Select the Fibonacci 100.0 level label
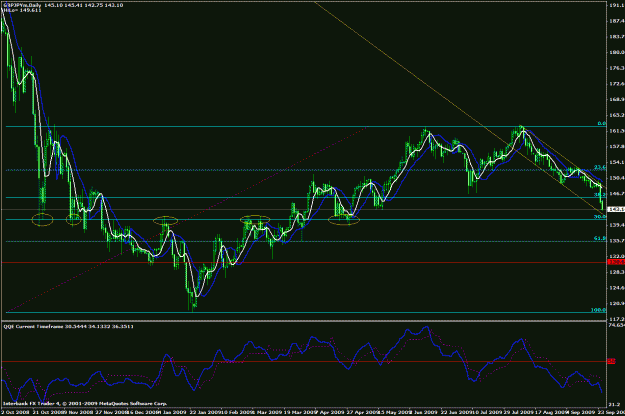This screenshot has width=625, height=416. tap(598, 310)
